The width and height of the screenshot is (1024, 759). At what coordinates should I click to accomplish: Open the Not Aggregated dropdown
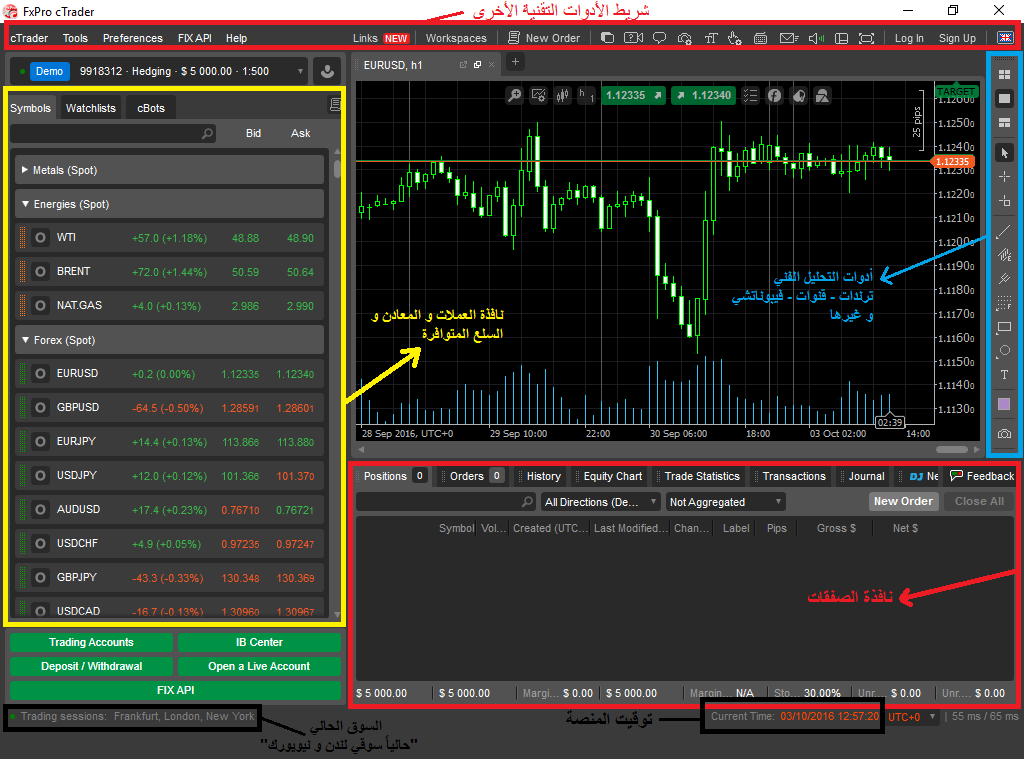726,502
